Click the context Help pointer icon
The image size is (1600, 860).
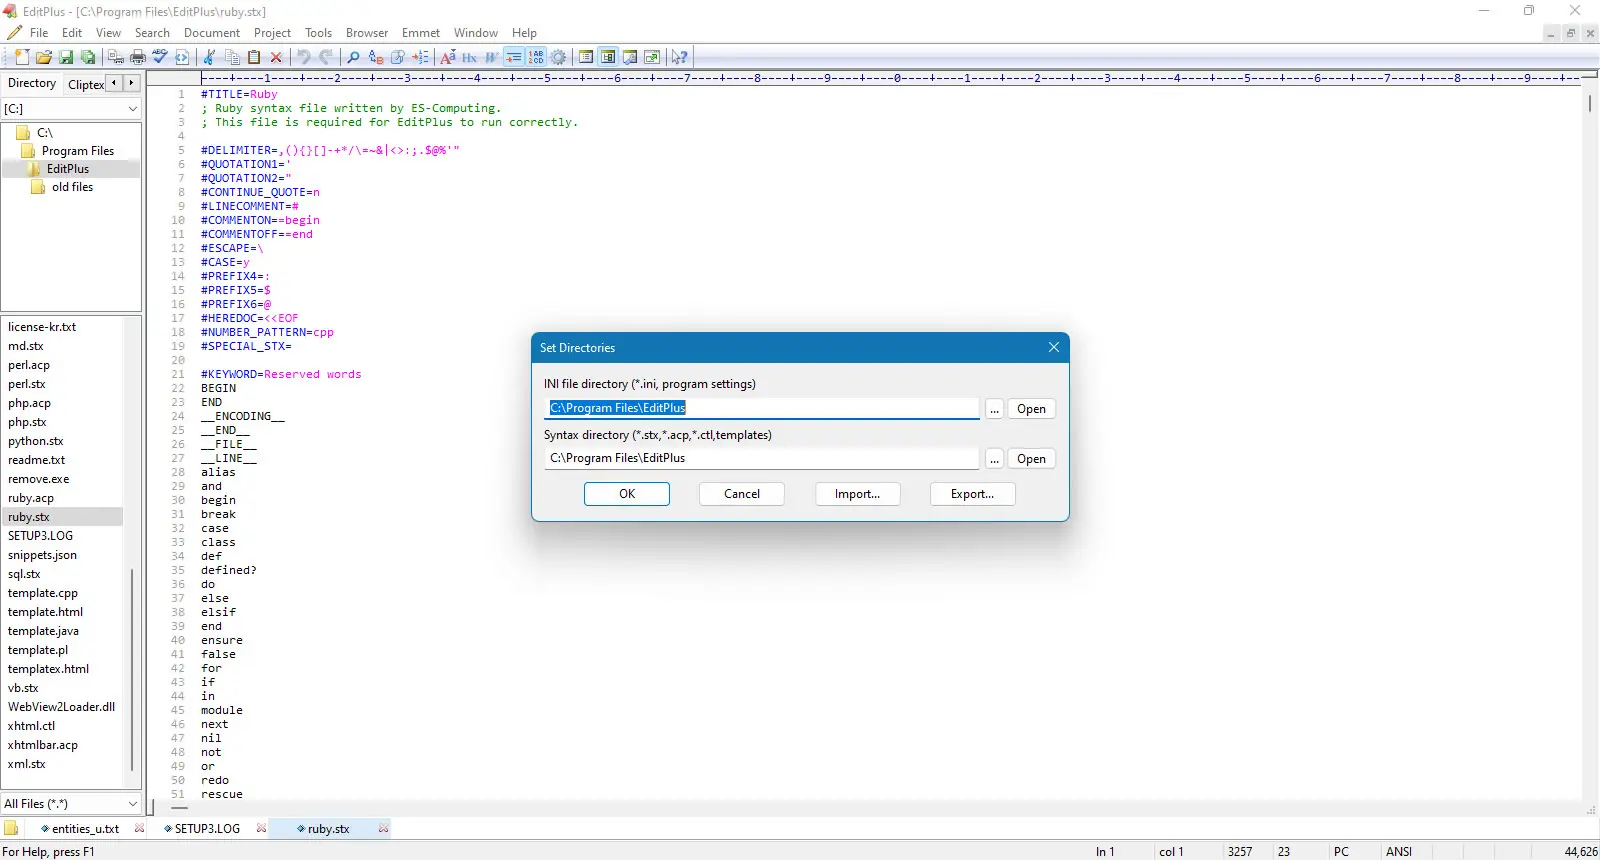point(680,57)
